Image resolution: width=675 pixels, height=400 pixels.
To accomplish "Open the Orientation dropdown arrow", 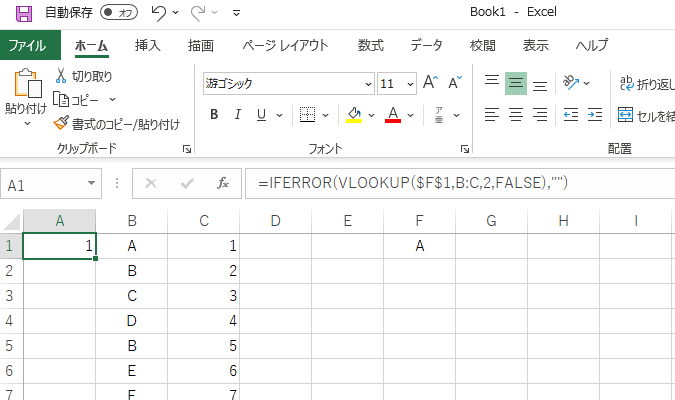I will click(x=586, y=83).
